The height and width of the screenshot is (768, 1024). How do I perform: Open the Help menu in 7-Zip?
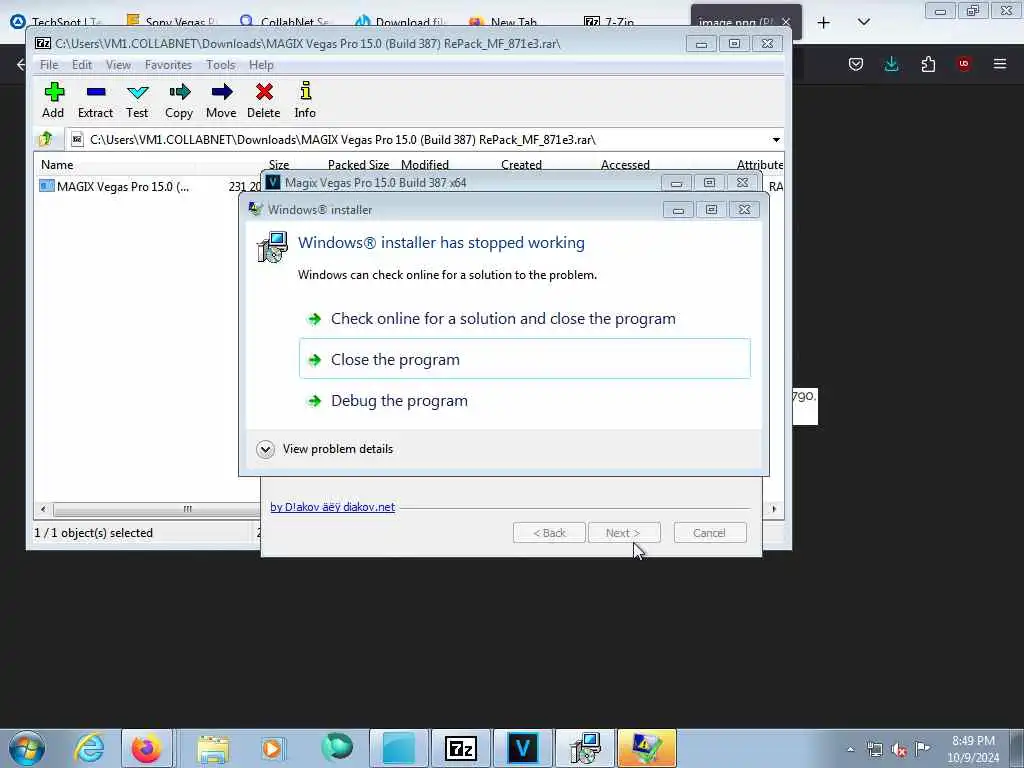(261, 65)
